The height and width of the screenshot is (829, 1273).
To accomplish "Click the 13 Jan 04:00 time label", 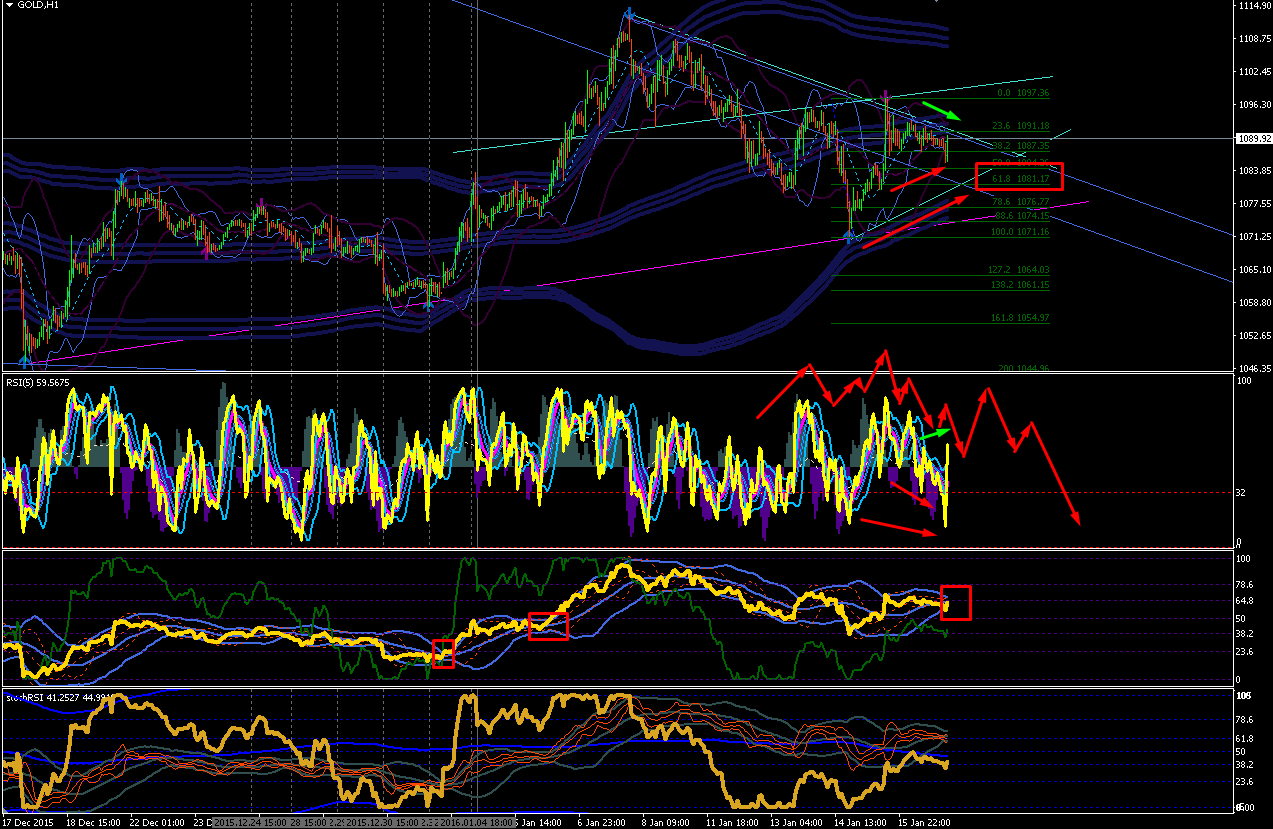I will (x=795, y=822).
